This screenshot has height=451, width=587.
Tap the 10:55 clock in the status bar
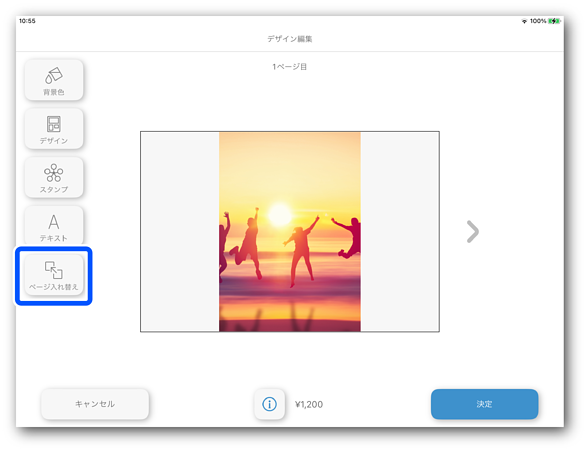tap(27, 21)
